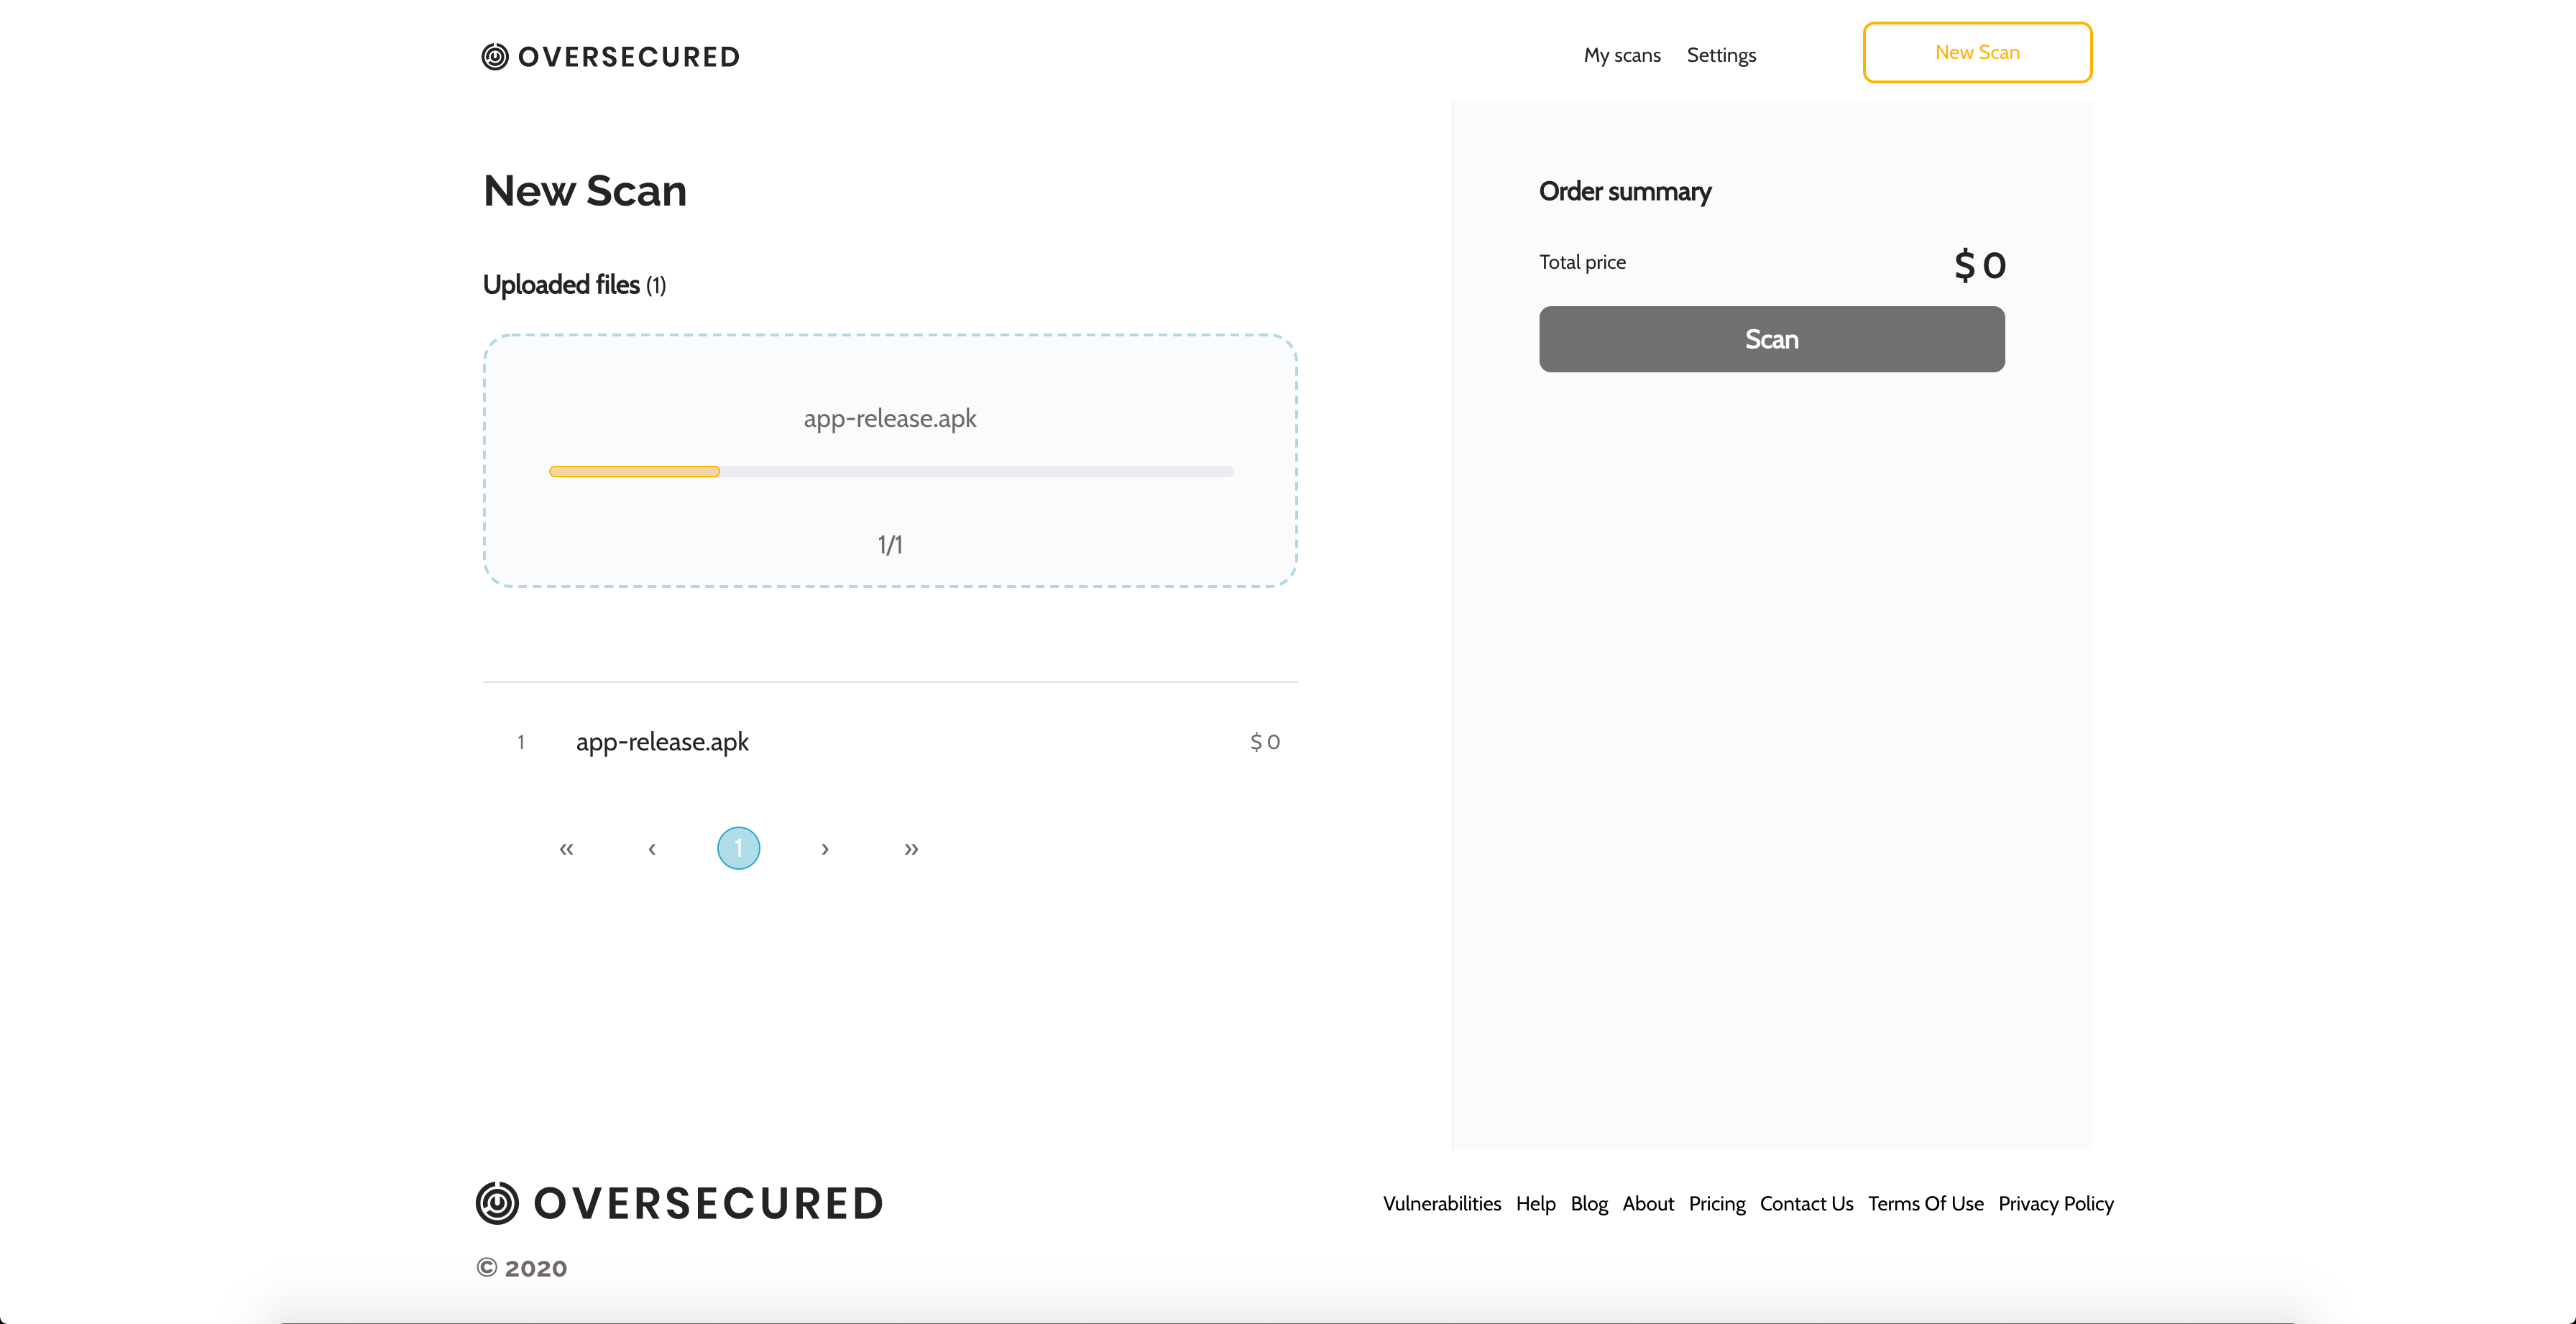
Task: Open Contact Us from the footer
Action: [x=1806, y=1203]
